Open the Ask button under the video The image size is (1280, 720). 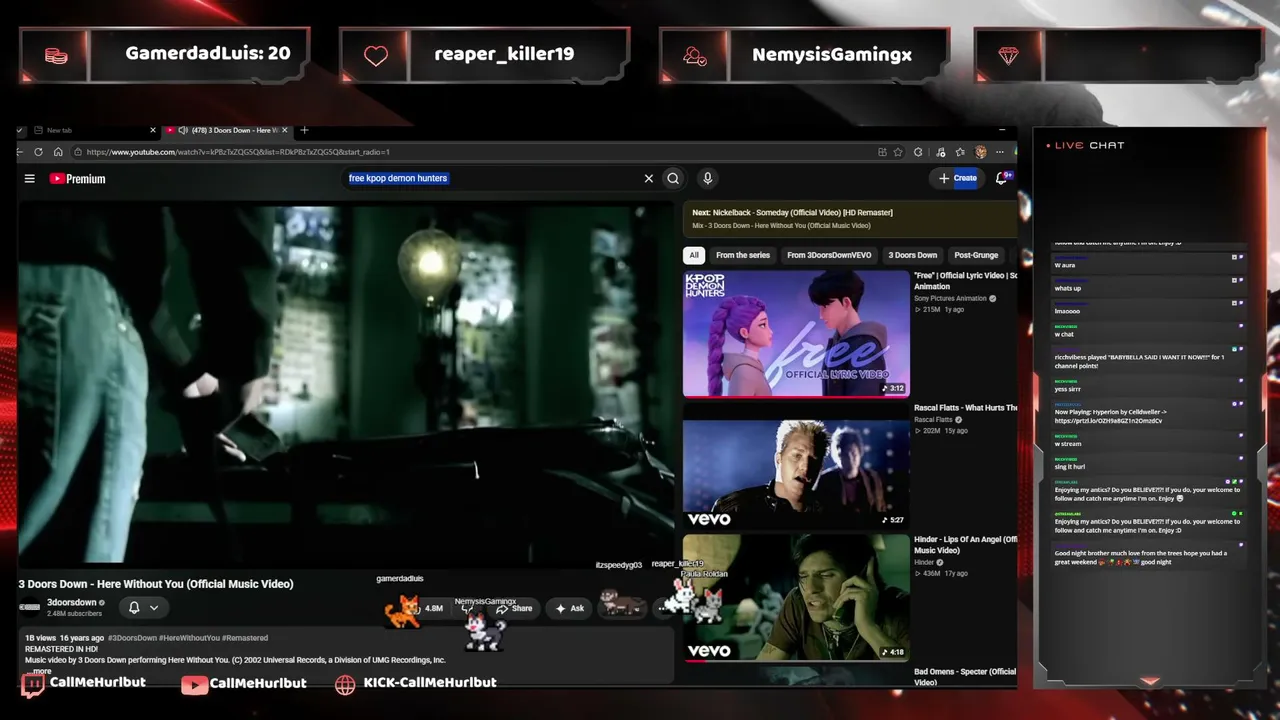point(569,608)
